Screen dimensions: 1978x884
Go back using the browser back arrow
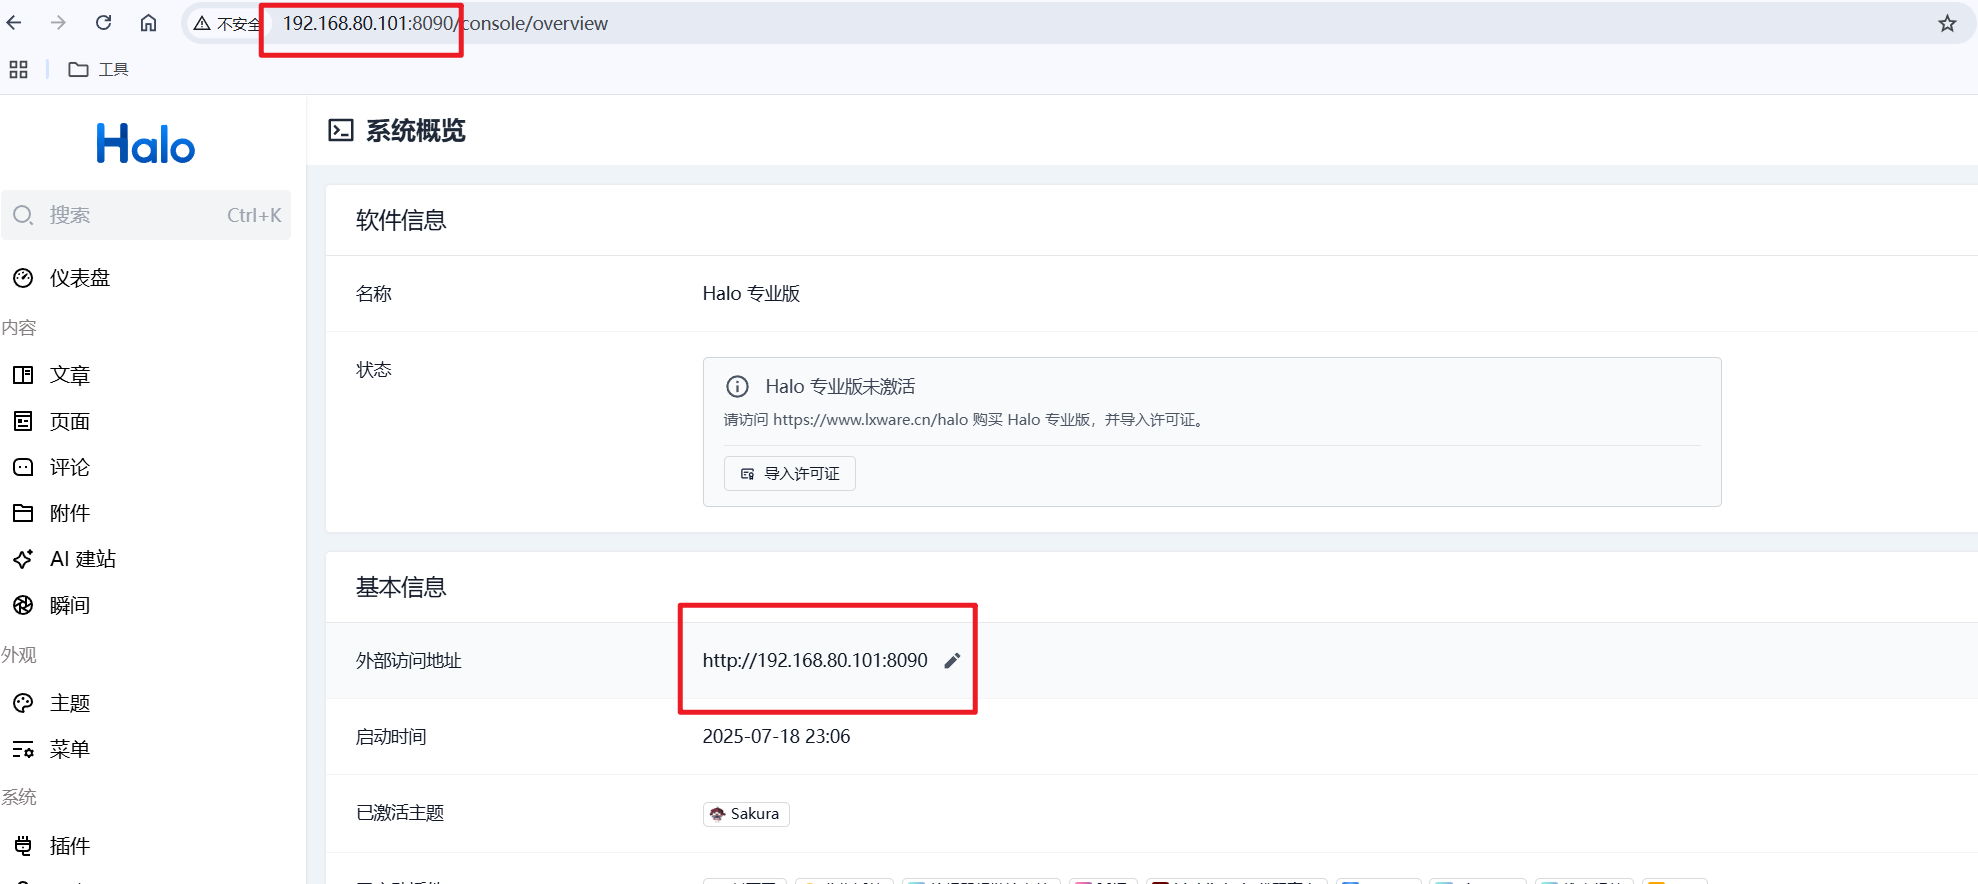tap(14, 23)
